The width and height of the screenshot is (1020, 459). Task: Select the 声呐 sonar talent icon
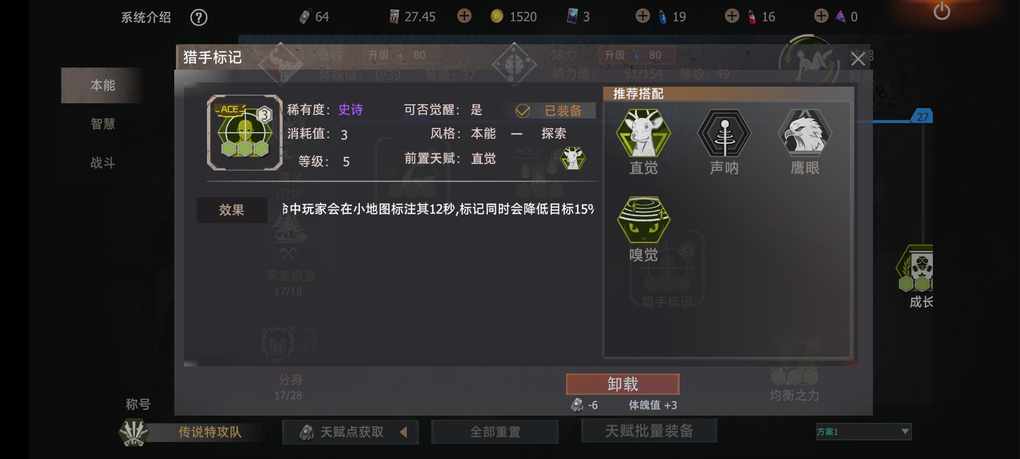click(724, 133)
